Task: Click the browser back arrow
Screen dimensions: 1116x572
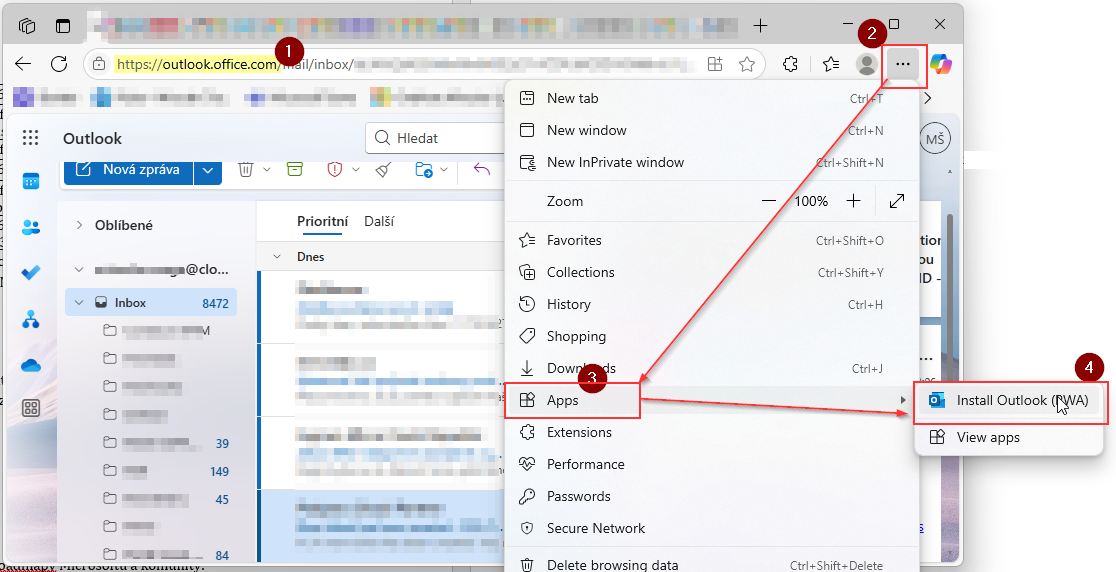Action: (23, 64)
